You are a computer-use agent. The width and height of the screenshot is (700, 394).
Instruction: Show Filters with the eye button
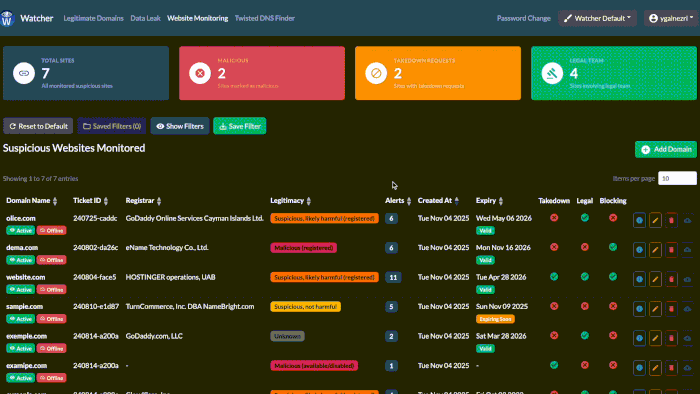[x=180, y=126]
